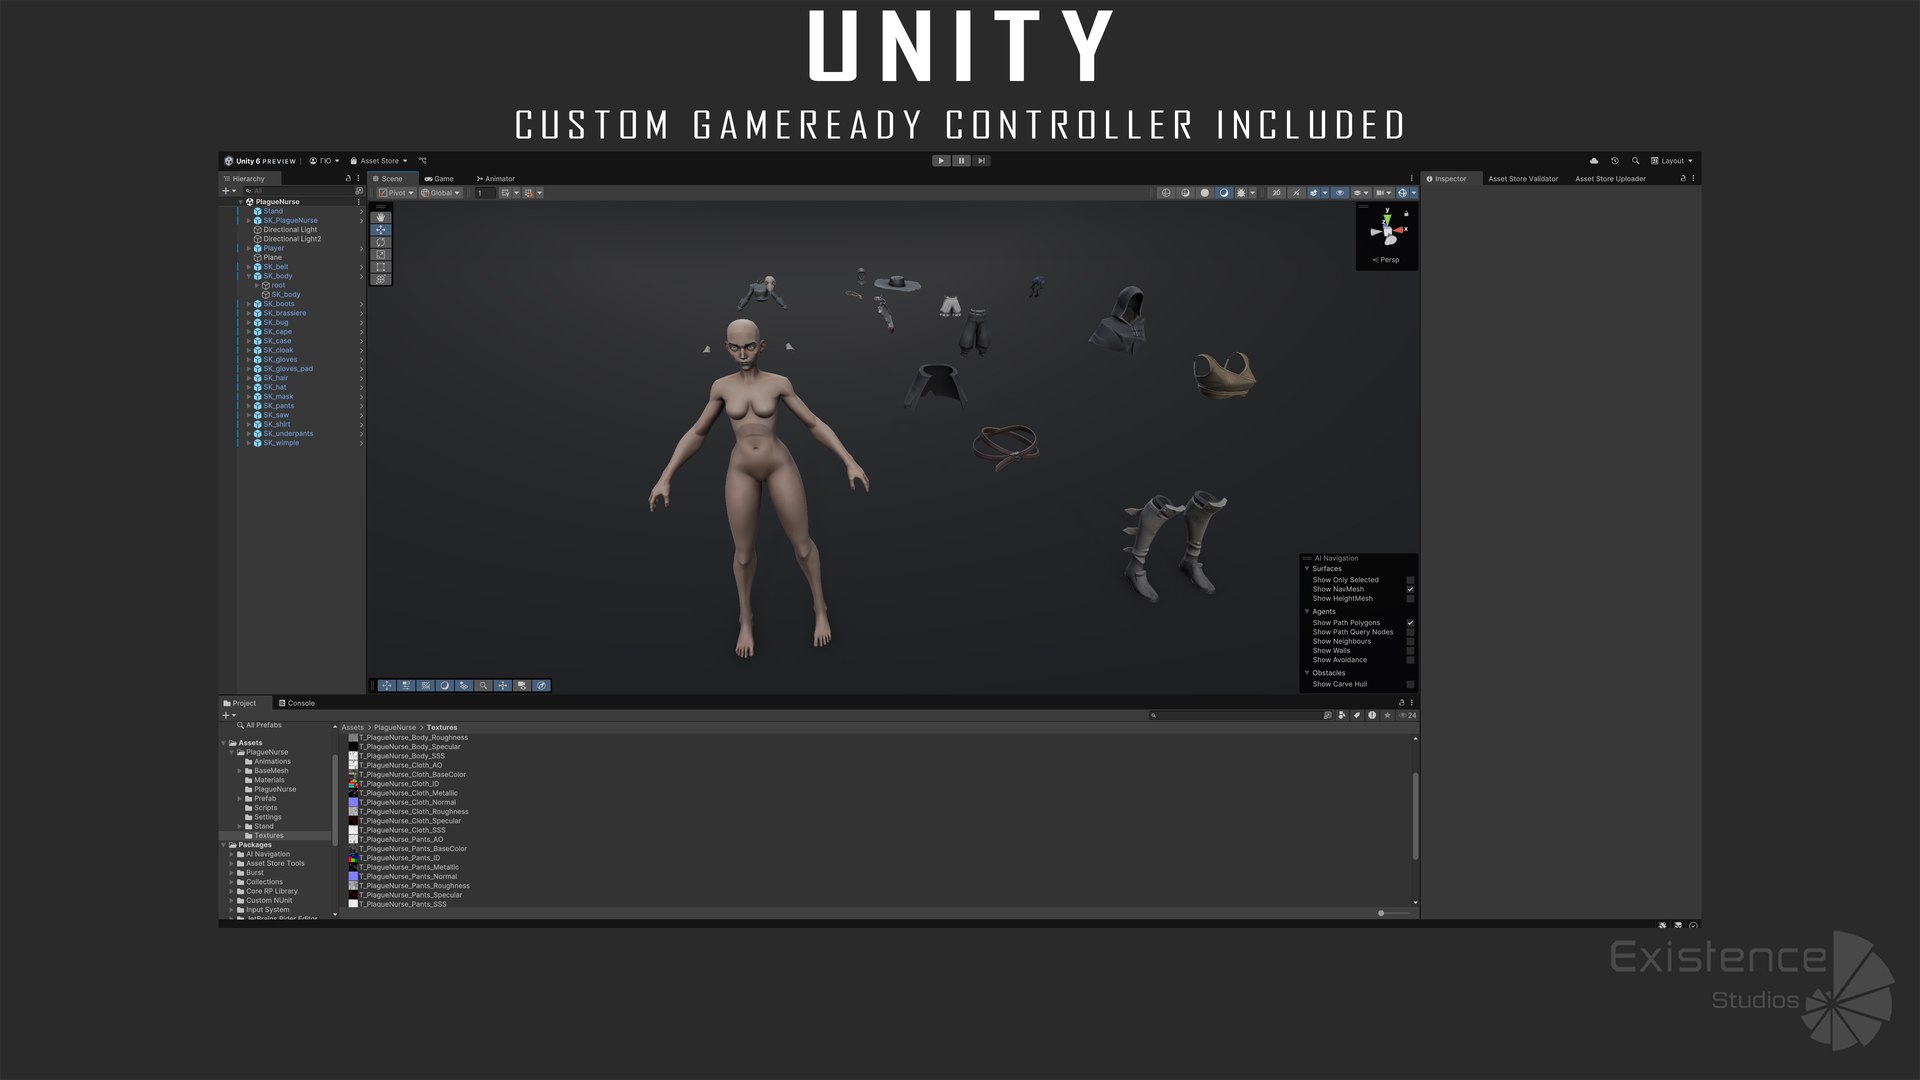Click the Pause button

[961, 161]
